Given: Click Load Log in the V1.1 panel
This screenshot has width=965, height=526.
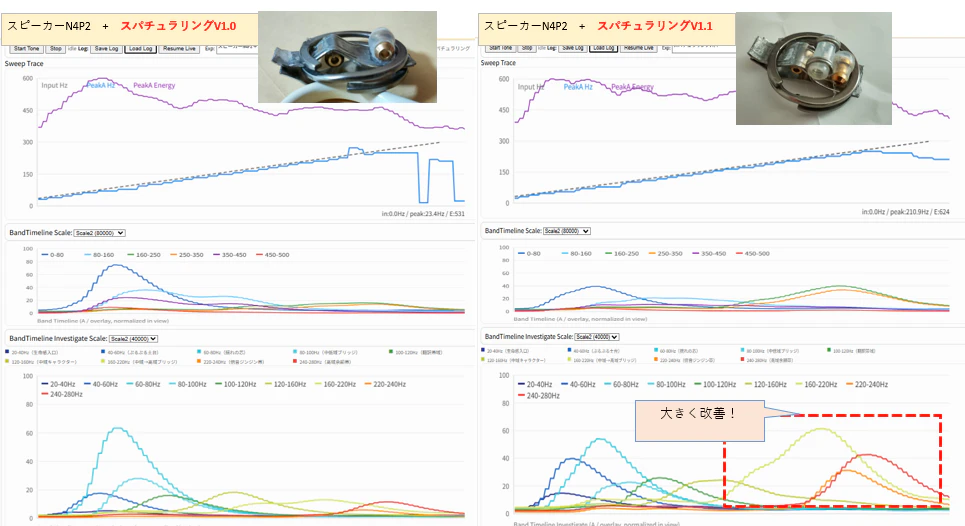Looking at the screenshot, I should point(603,48).
